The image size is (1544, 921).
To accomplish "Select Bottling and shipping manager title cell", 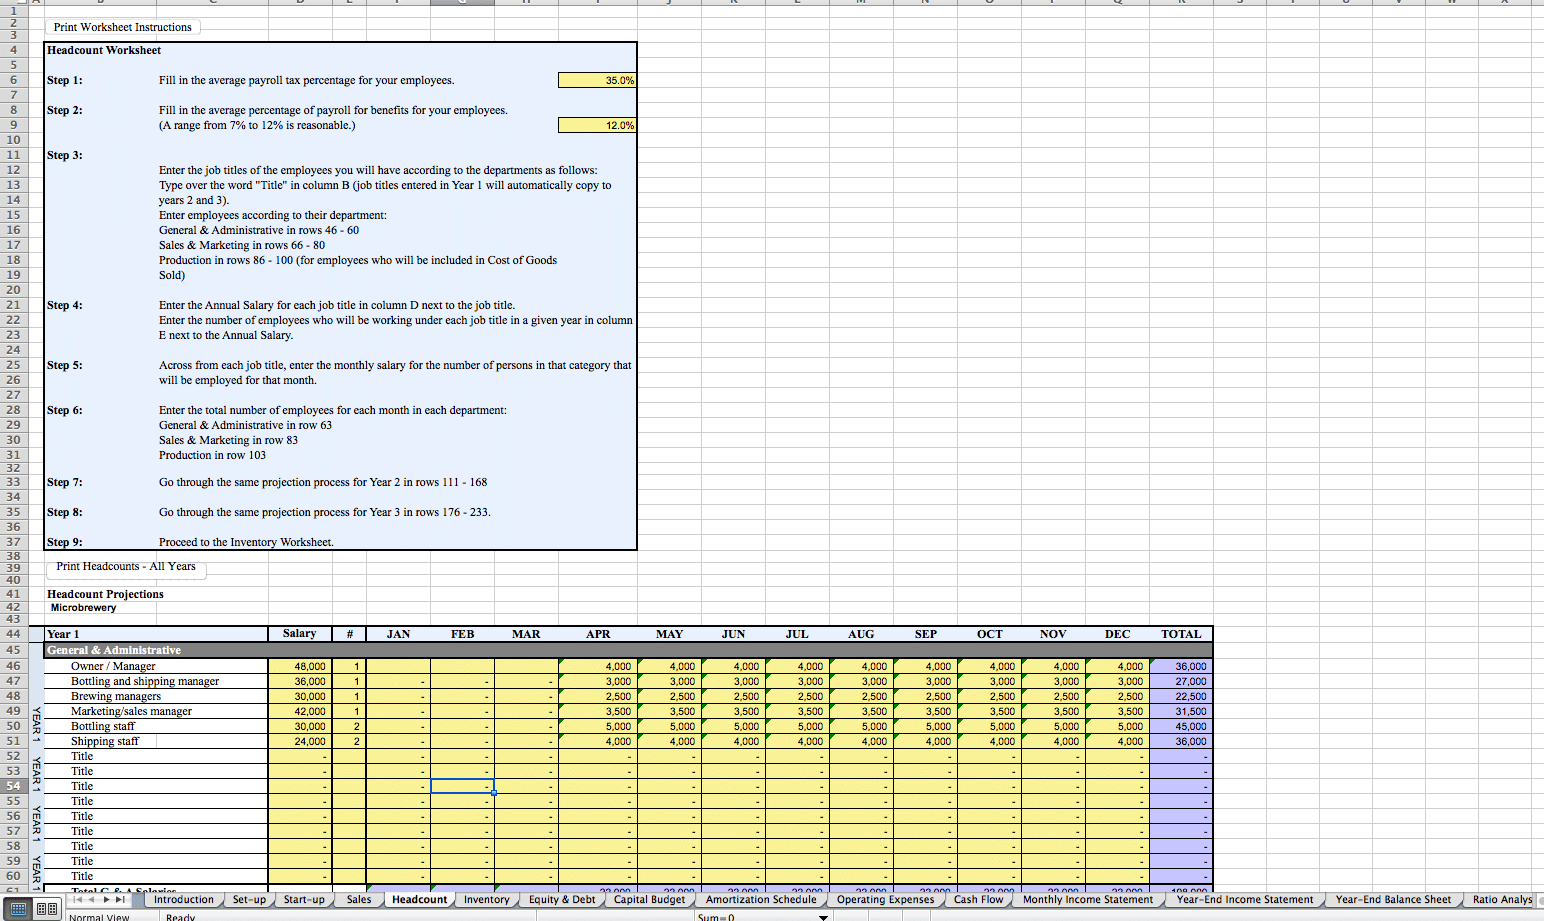I will 157,681.
